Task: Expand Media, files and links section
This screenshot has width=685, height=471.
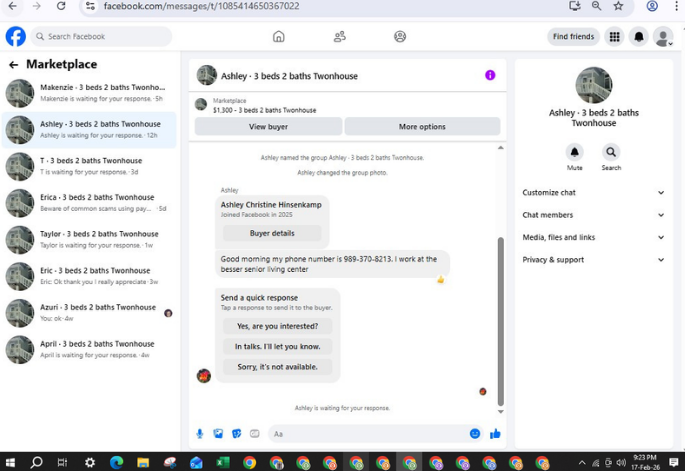Action: point(594,237)
